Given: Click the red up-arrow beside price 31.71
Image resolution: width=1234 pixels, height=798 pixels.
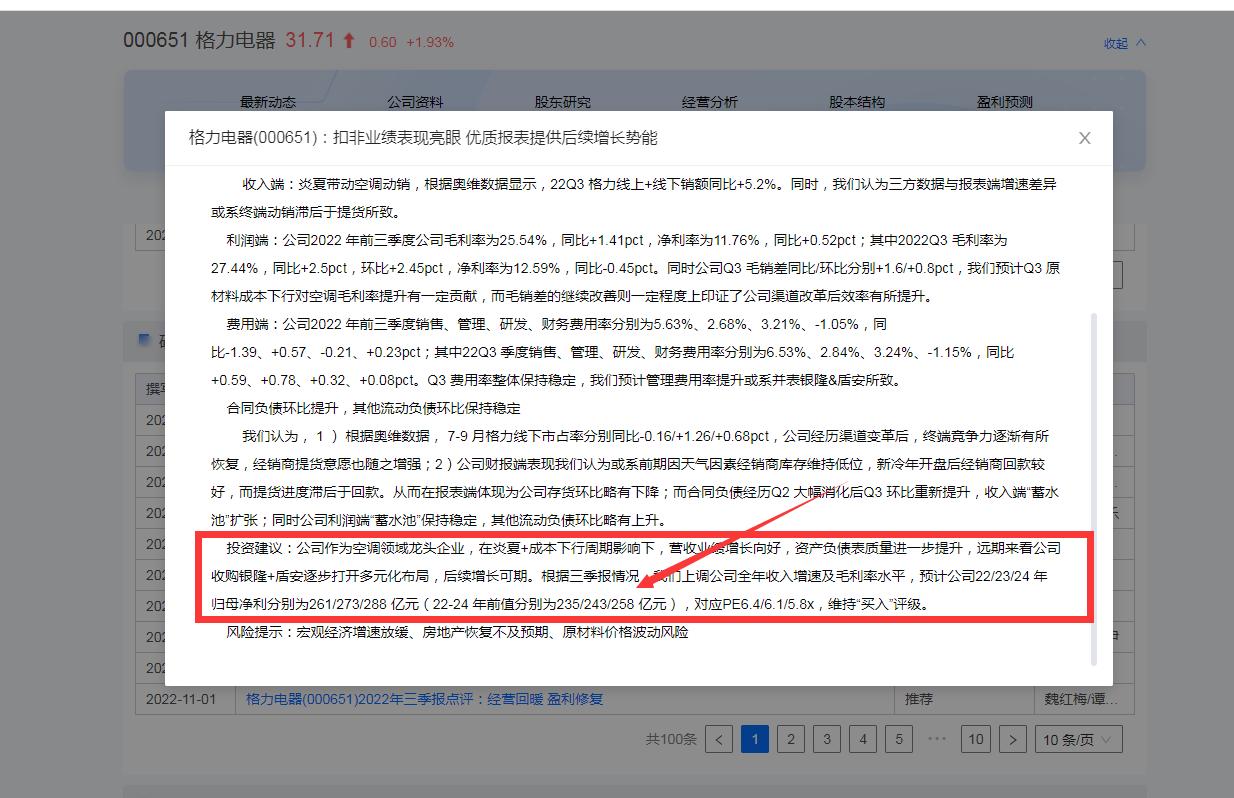Looking at the screenshot, I should pos(347,39).
